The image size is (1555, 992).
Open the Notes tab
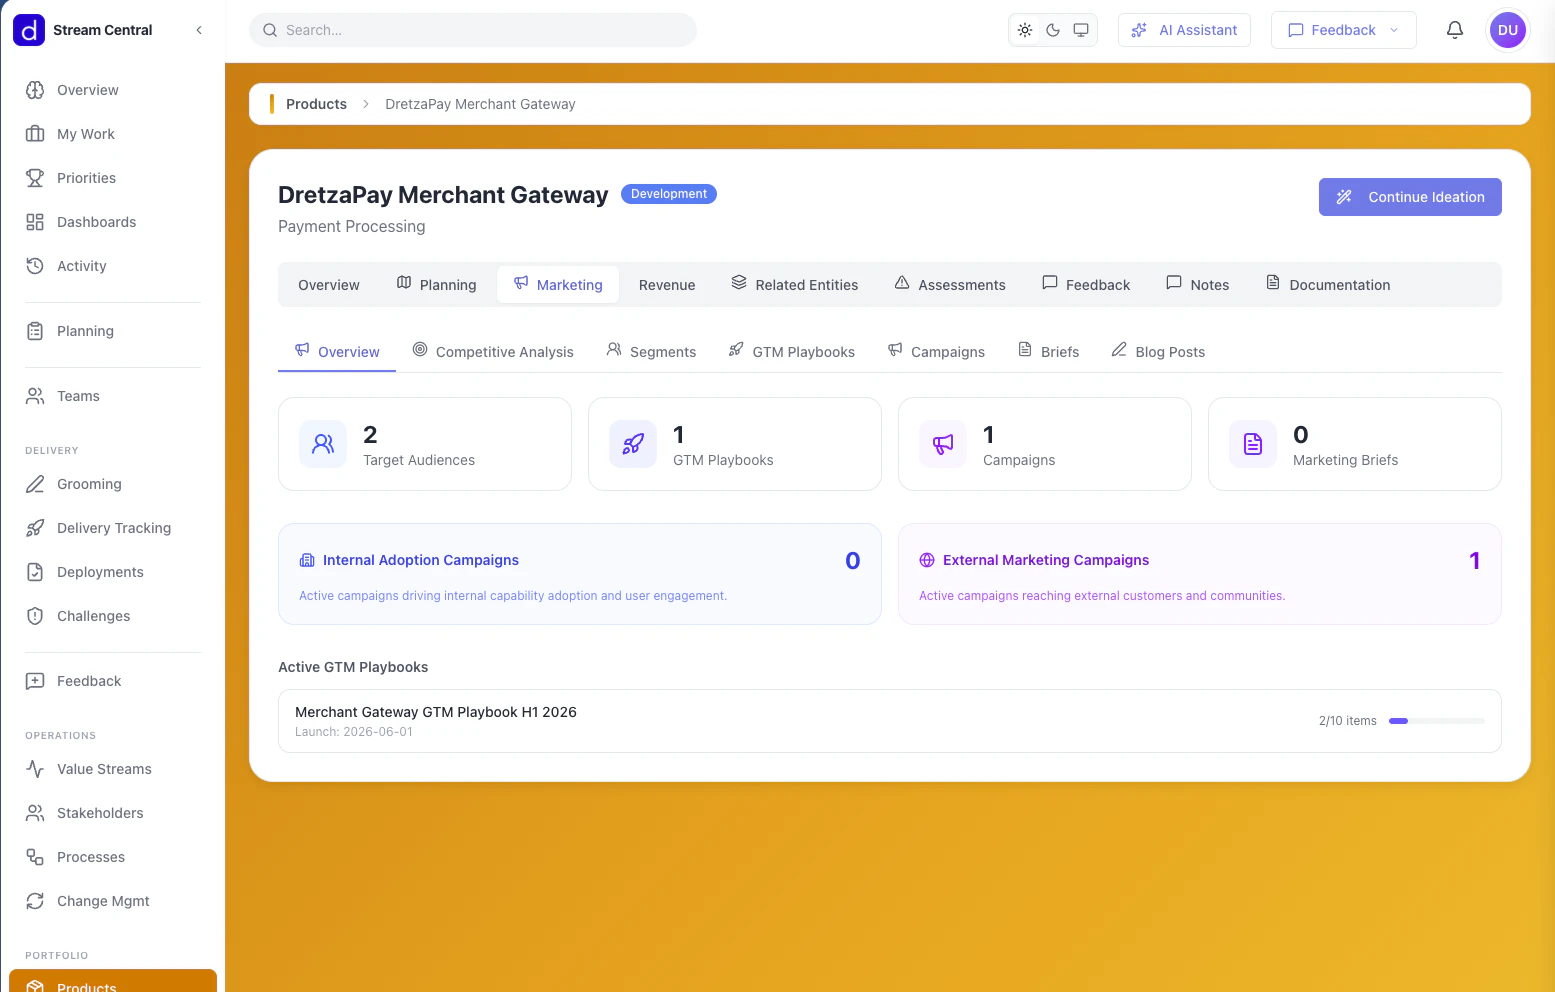tap(1198, 285)
